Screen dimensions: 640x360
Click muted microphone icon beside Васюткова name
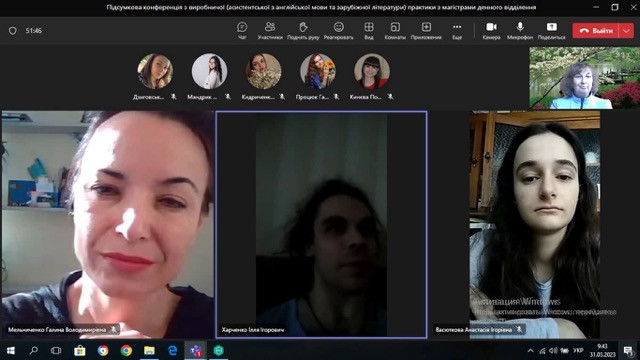(x=519, y=329)
